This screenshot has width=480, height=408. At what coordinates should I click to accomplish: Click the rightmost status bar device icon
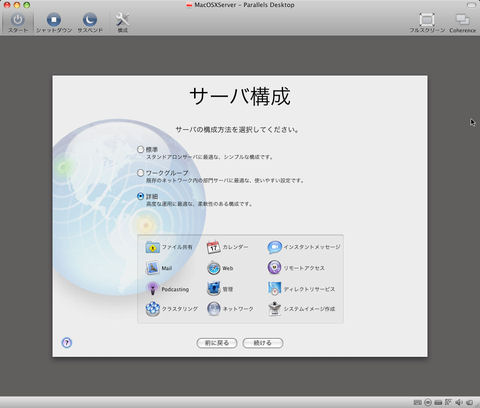click(470, 403)
